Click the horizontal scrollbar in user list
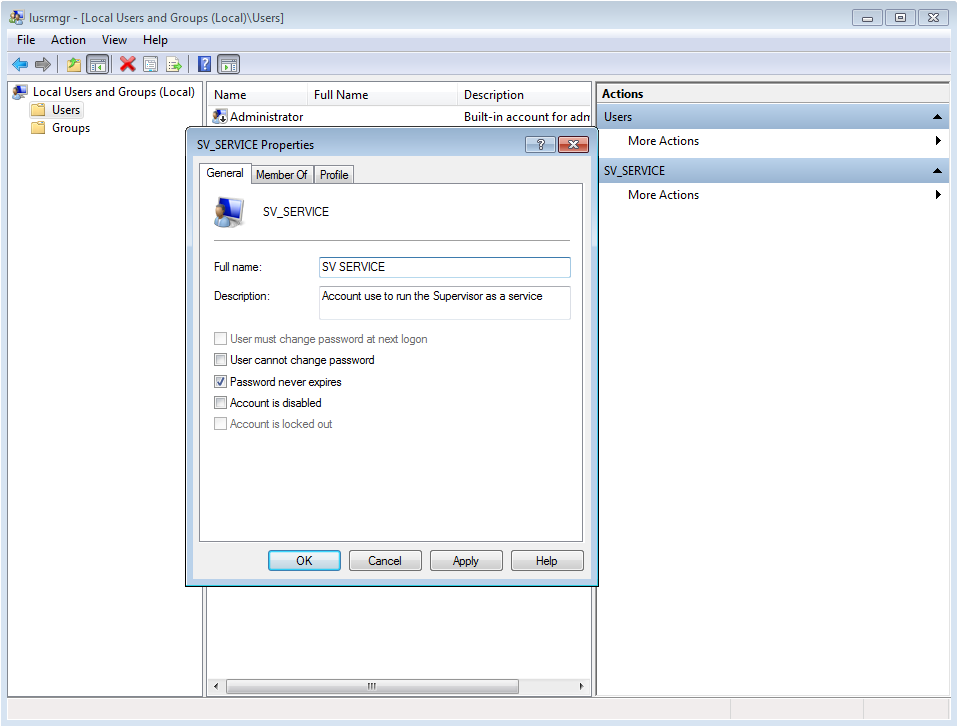 (x=372, y=687)
